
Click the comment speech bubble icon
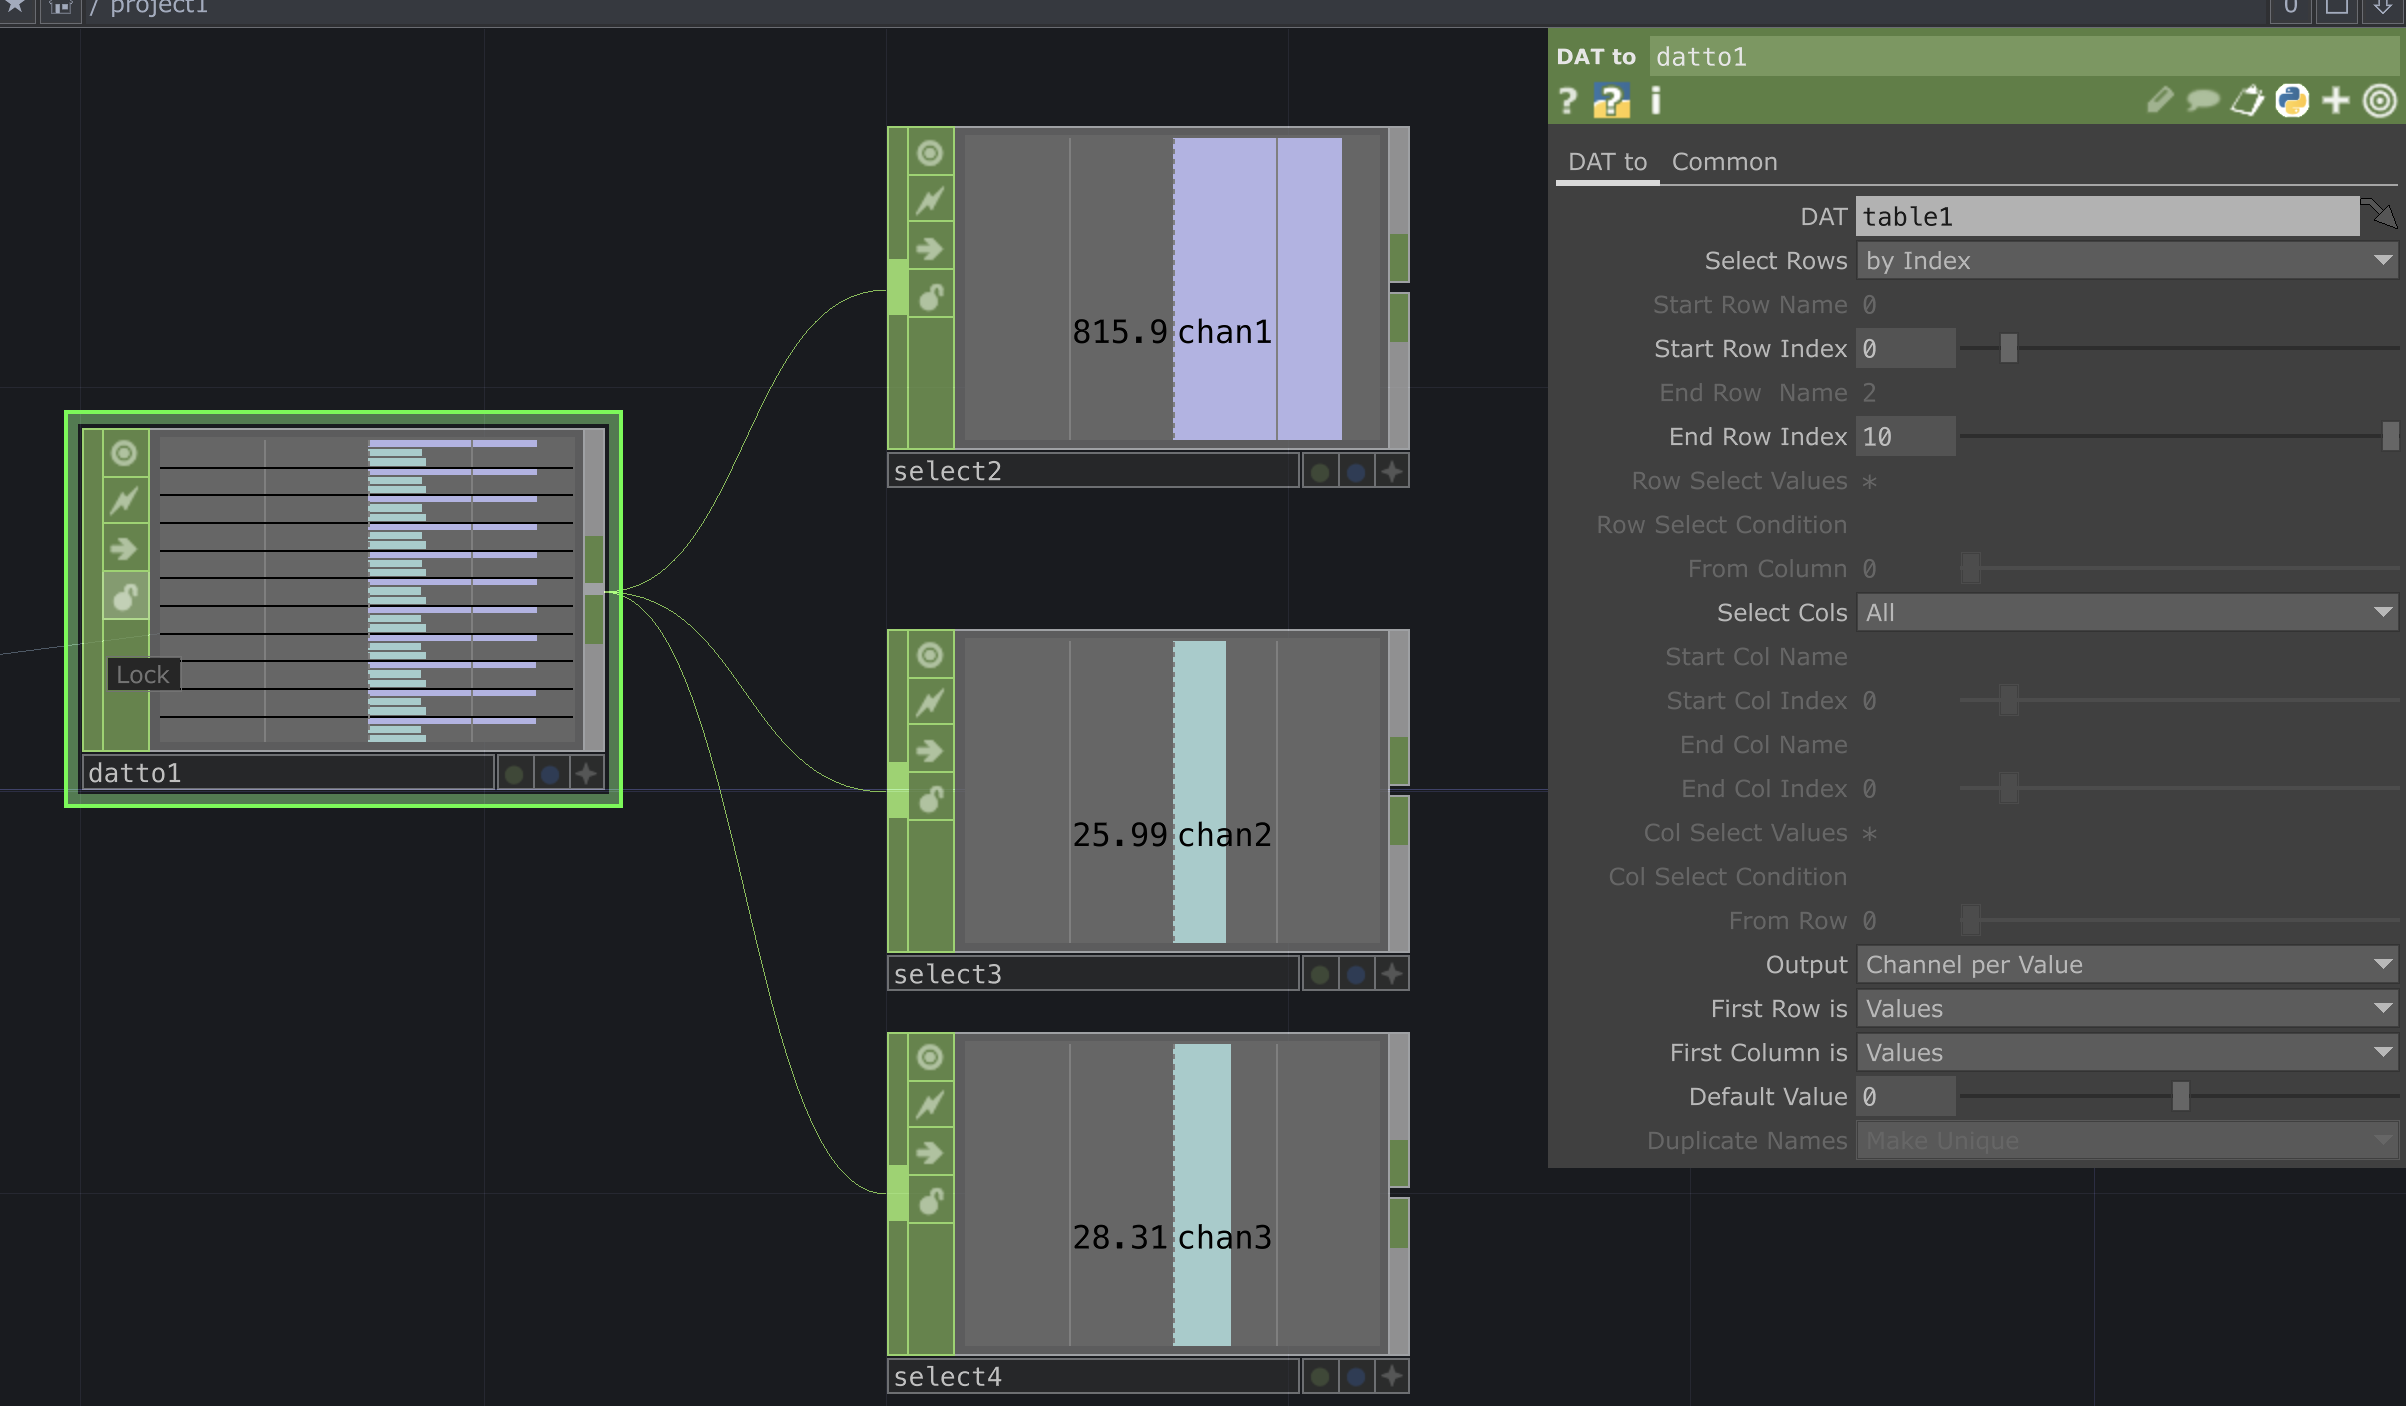[2202, 101]
